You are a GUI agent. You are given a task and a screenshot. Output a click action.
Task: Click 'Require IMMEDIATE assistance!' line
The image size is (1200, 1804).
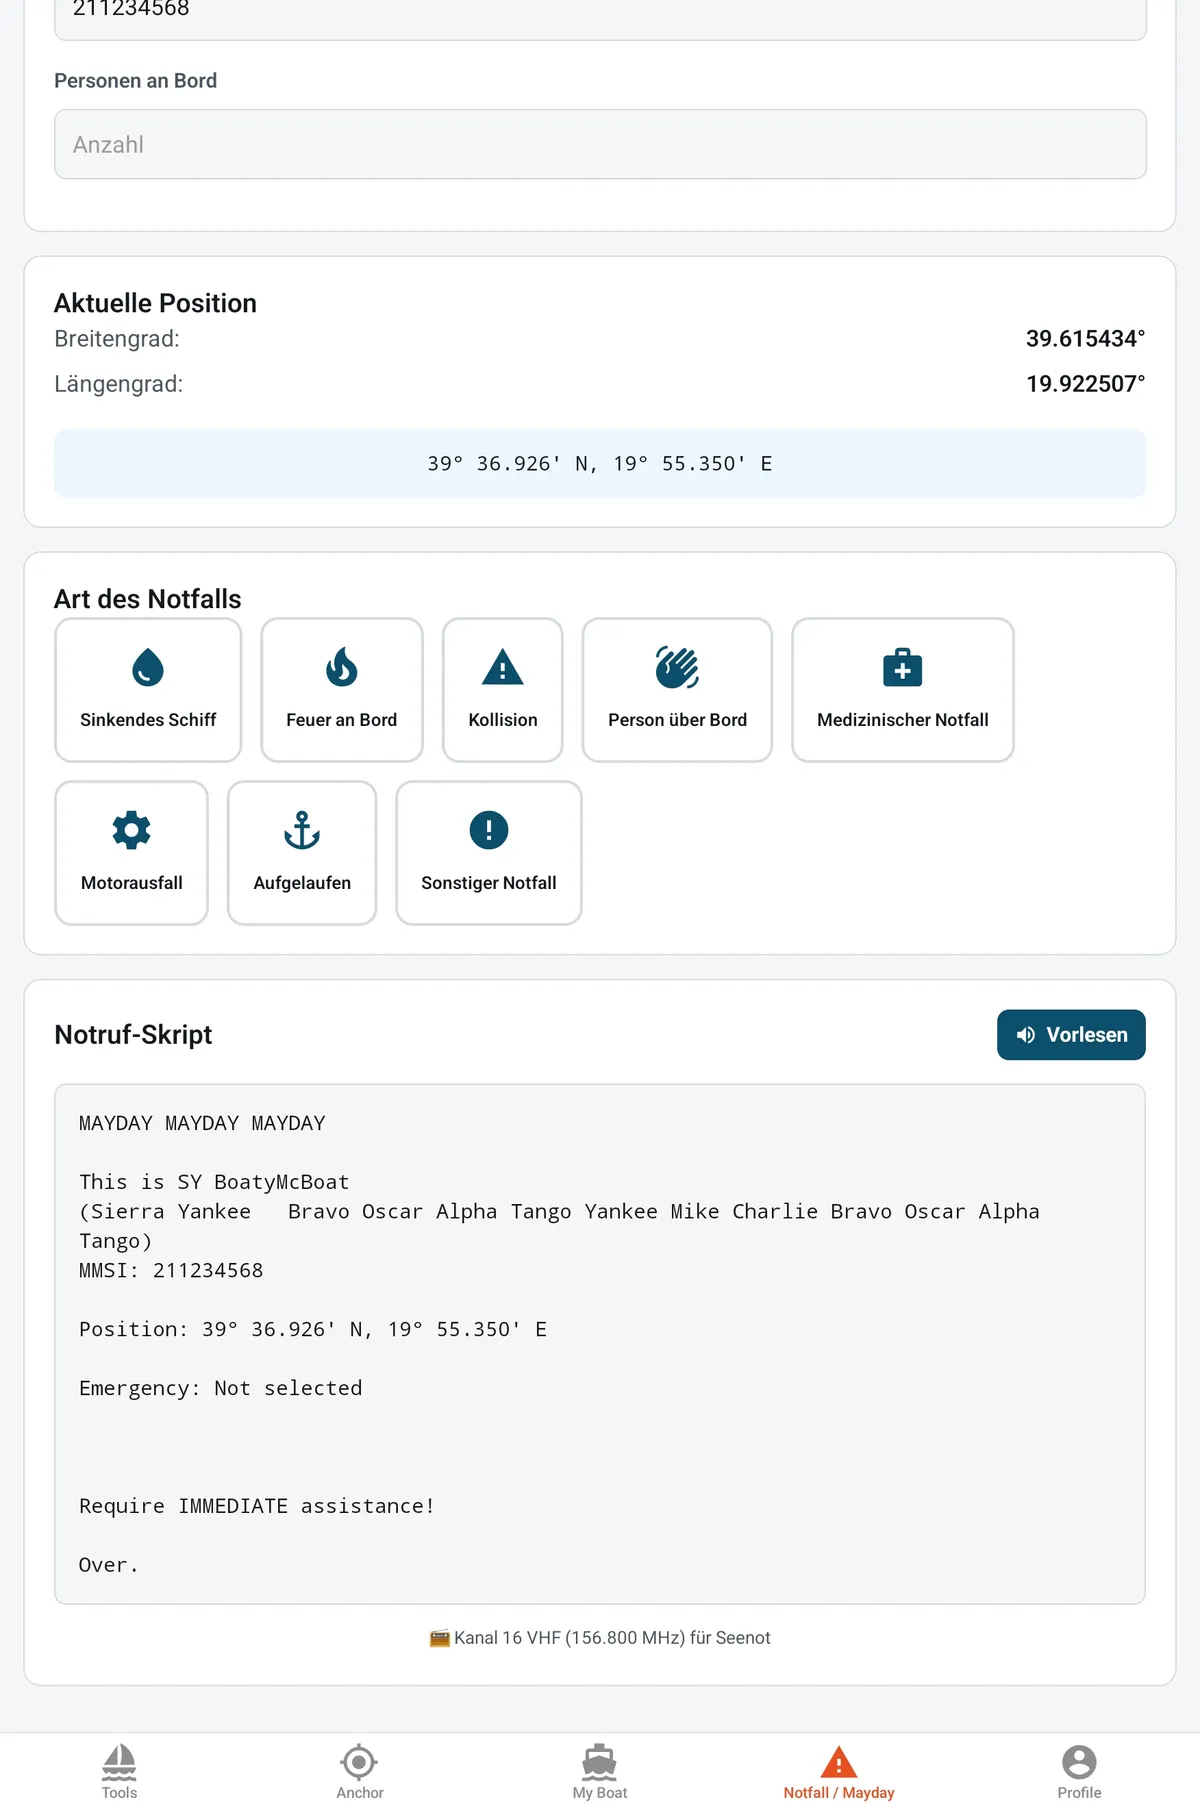click(257, 1506)
